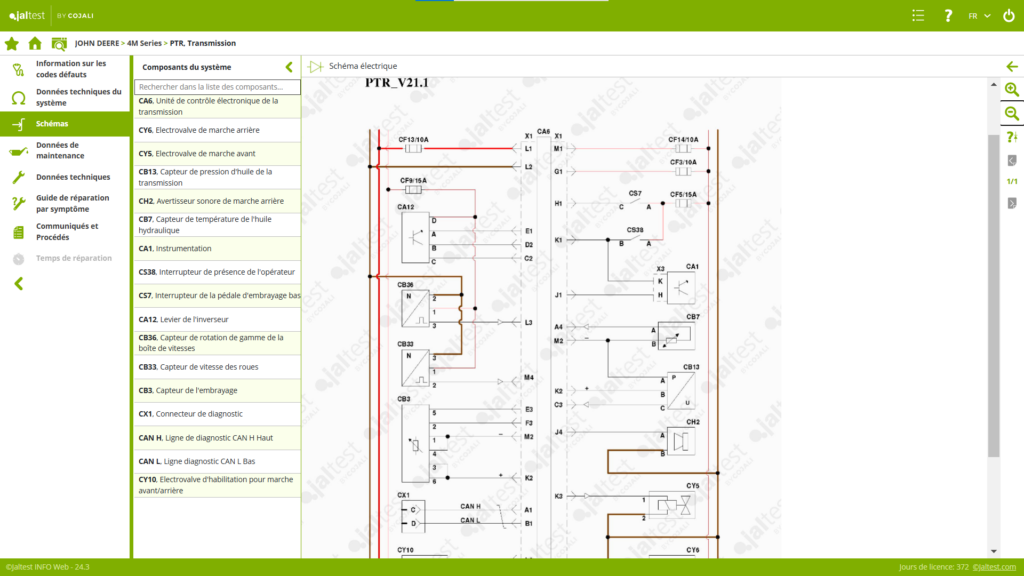
Task: Click the green back arrow at top right
Action: [1012, 67]
